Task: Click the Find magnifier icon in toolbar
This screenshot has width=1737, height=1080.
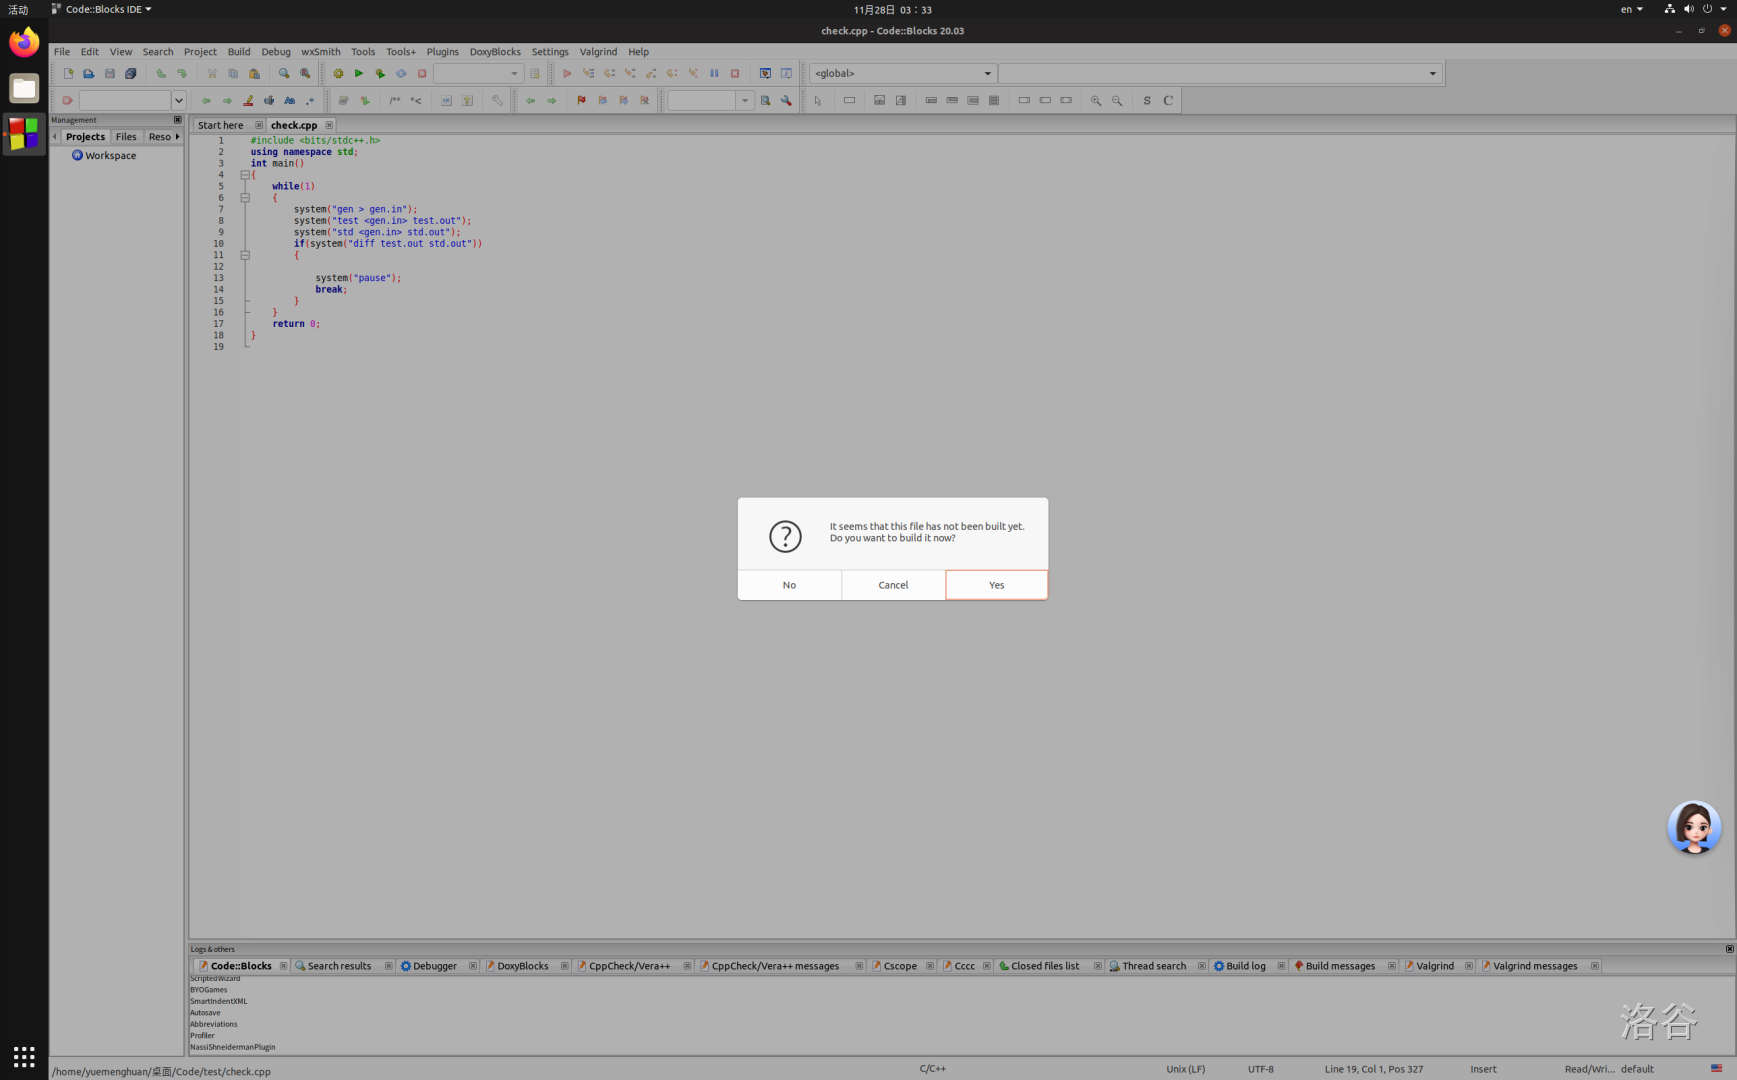Action: 284,74
